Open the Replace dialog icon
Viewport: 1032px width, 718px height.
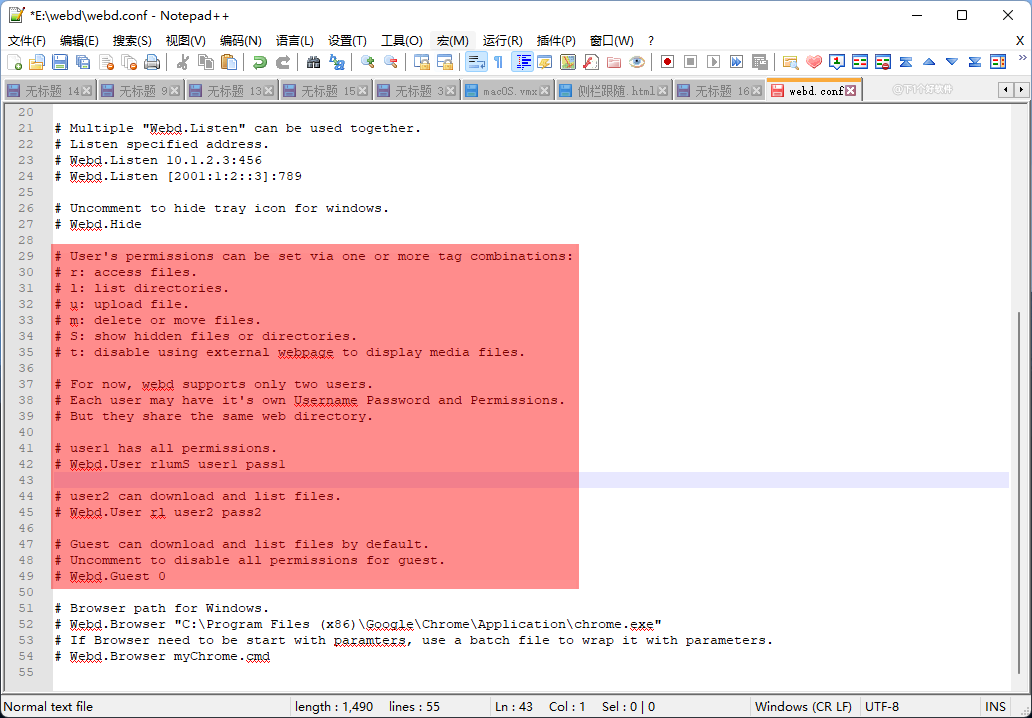pyautogui.click(x=337, y=63)
